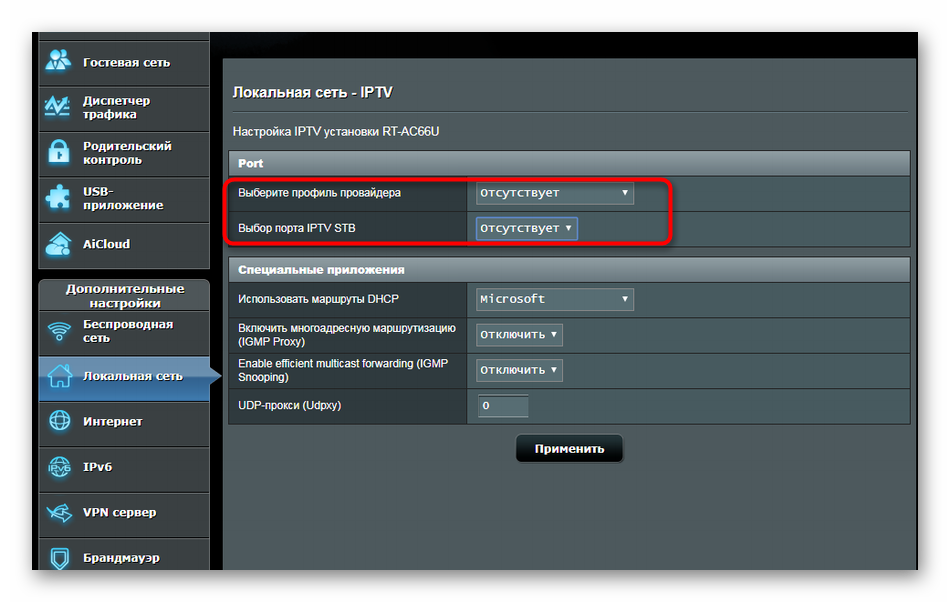The height and width of the screenshot is (602, 950).
Task: Open the IPv6 icon in sidebar
Action: (59, 467)
